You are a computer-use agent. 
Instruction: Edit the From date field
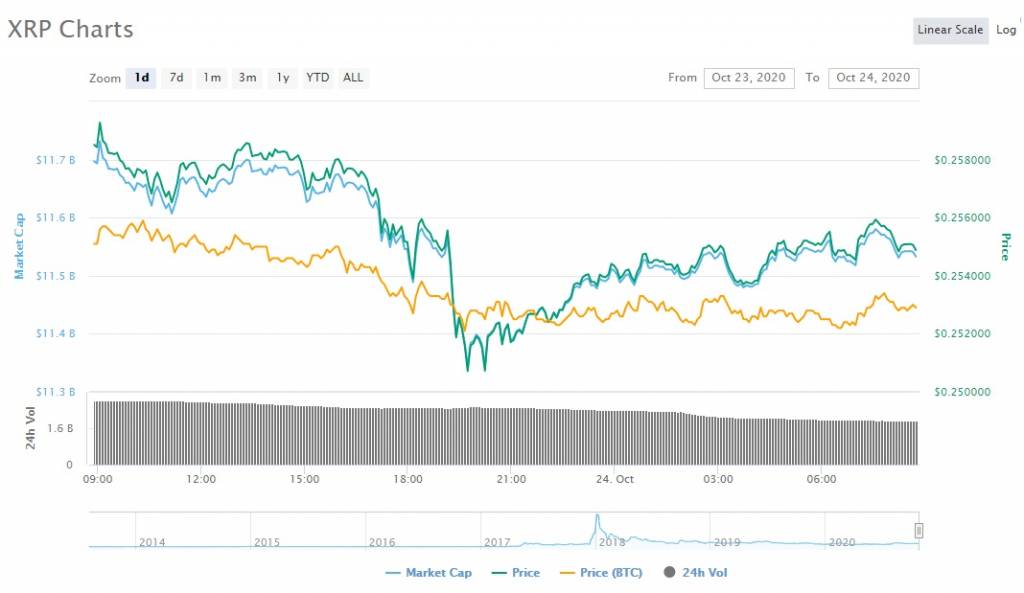(x=749, y=78)
